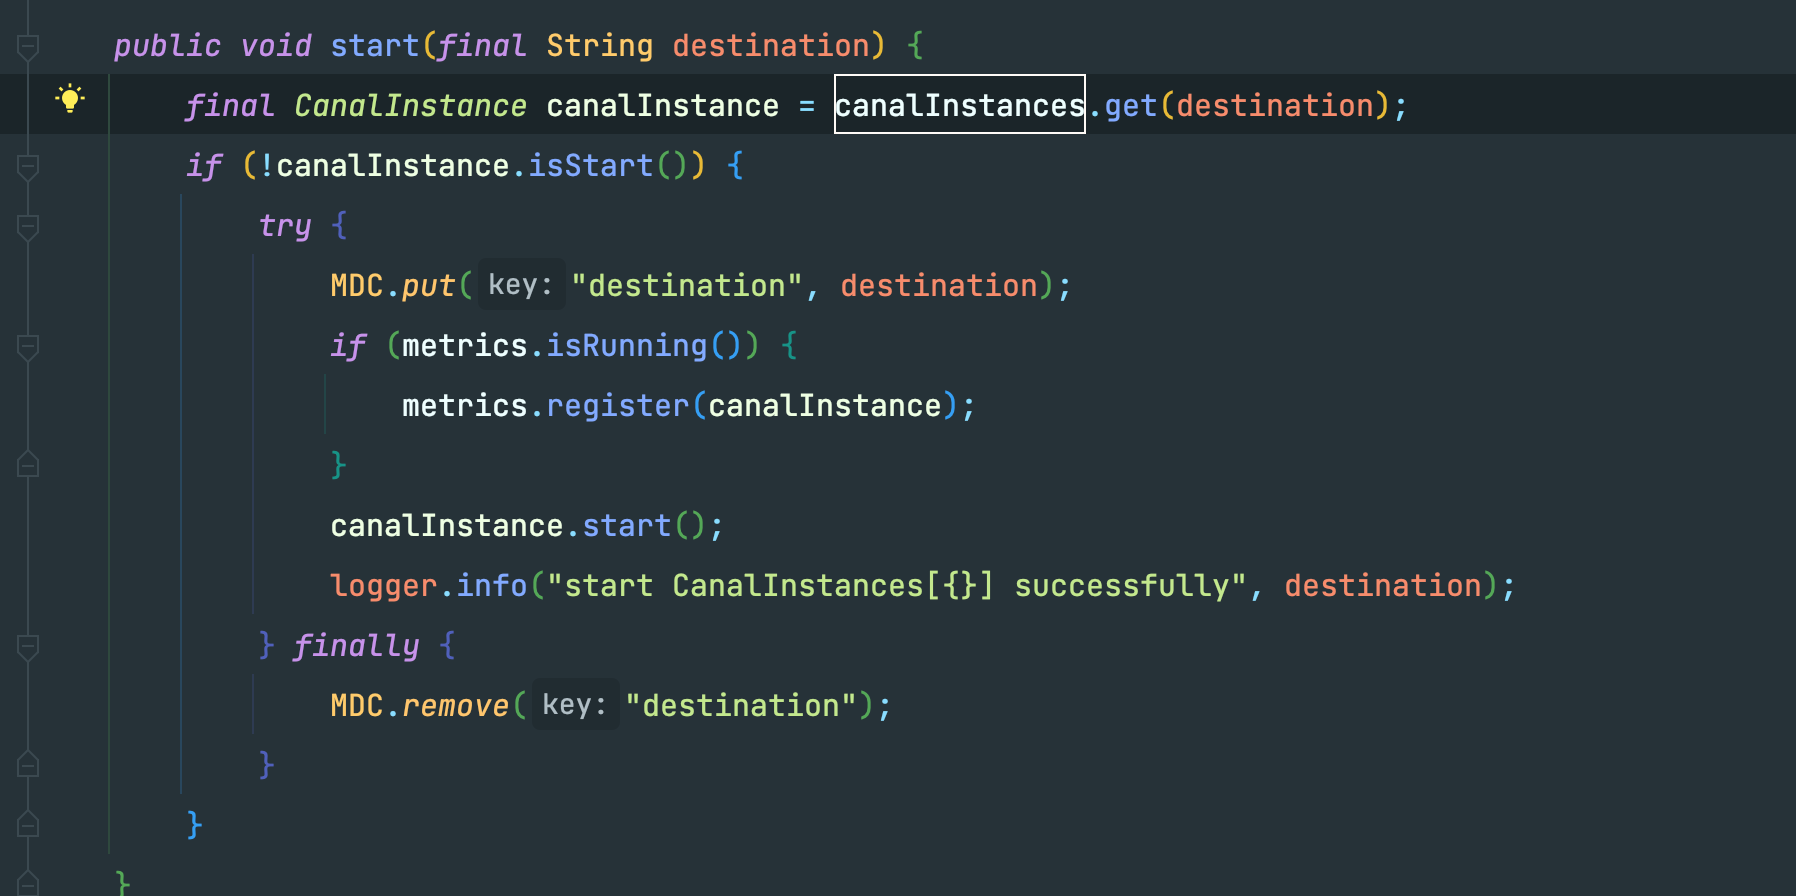The image size is (1796, 896).
Task: Click the String parameter type
Action: pos(599,46)
